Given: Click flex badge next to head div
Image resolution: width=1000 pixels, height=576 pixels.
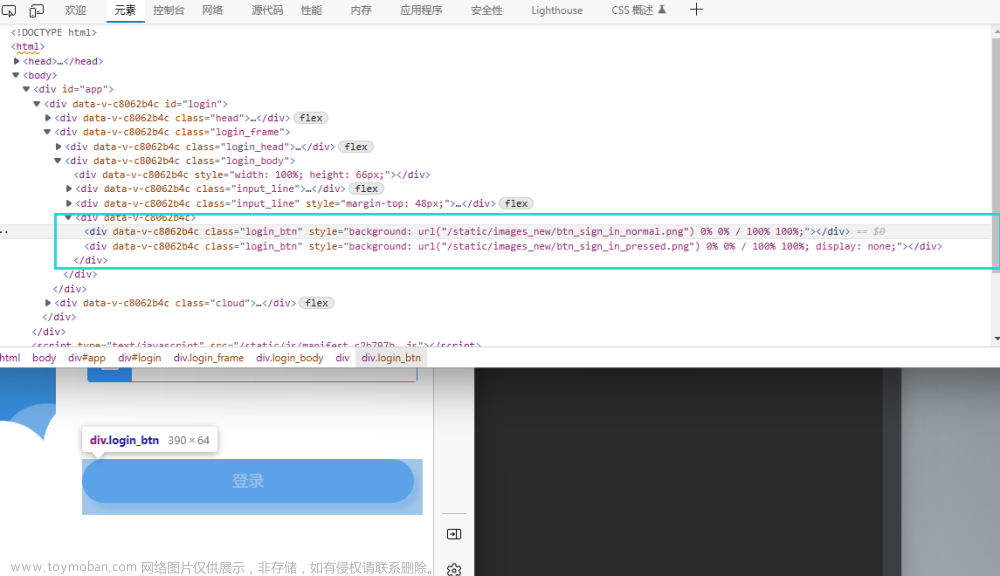Looking at the screenshot, I should [311, 118].
